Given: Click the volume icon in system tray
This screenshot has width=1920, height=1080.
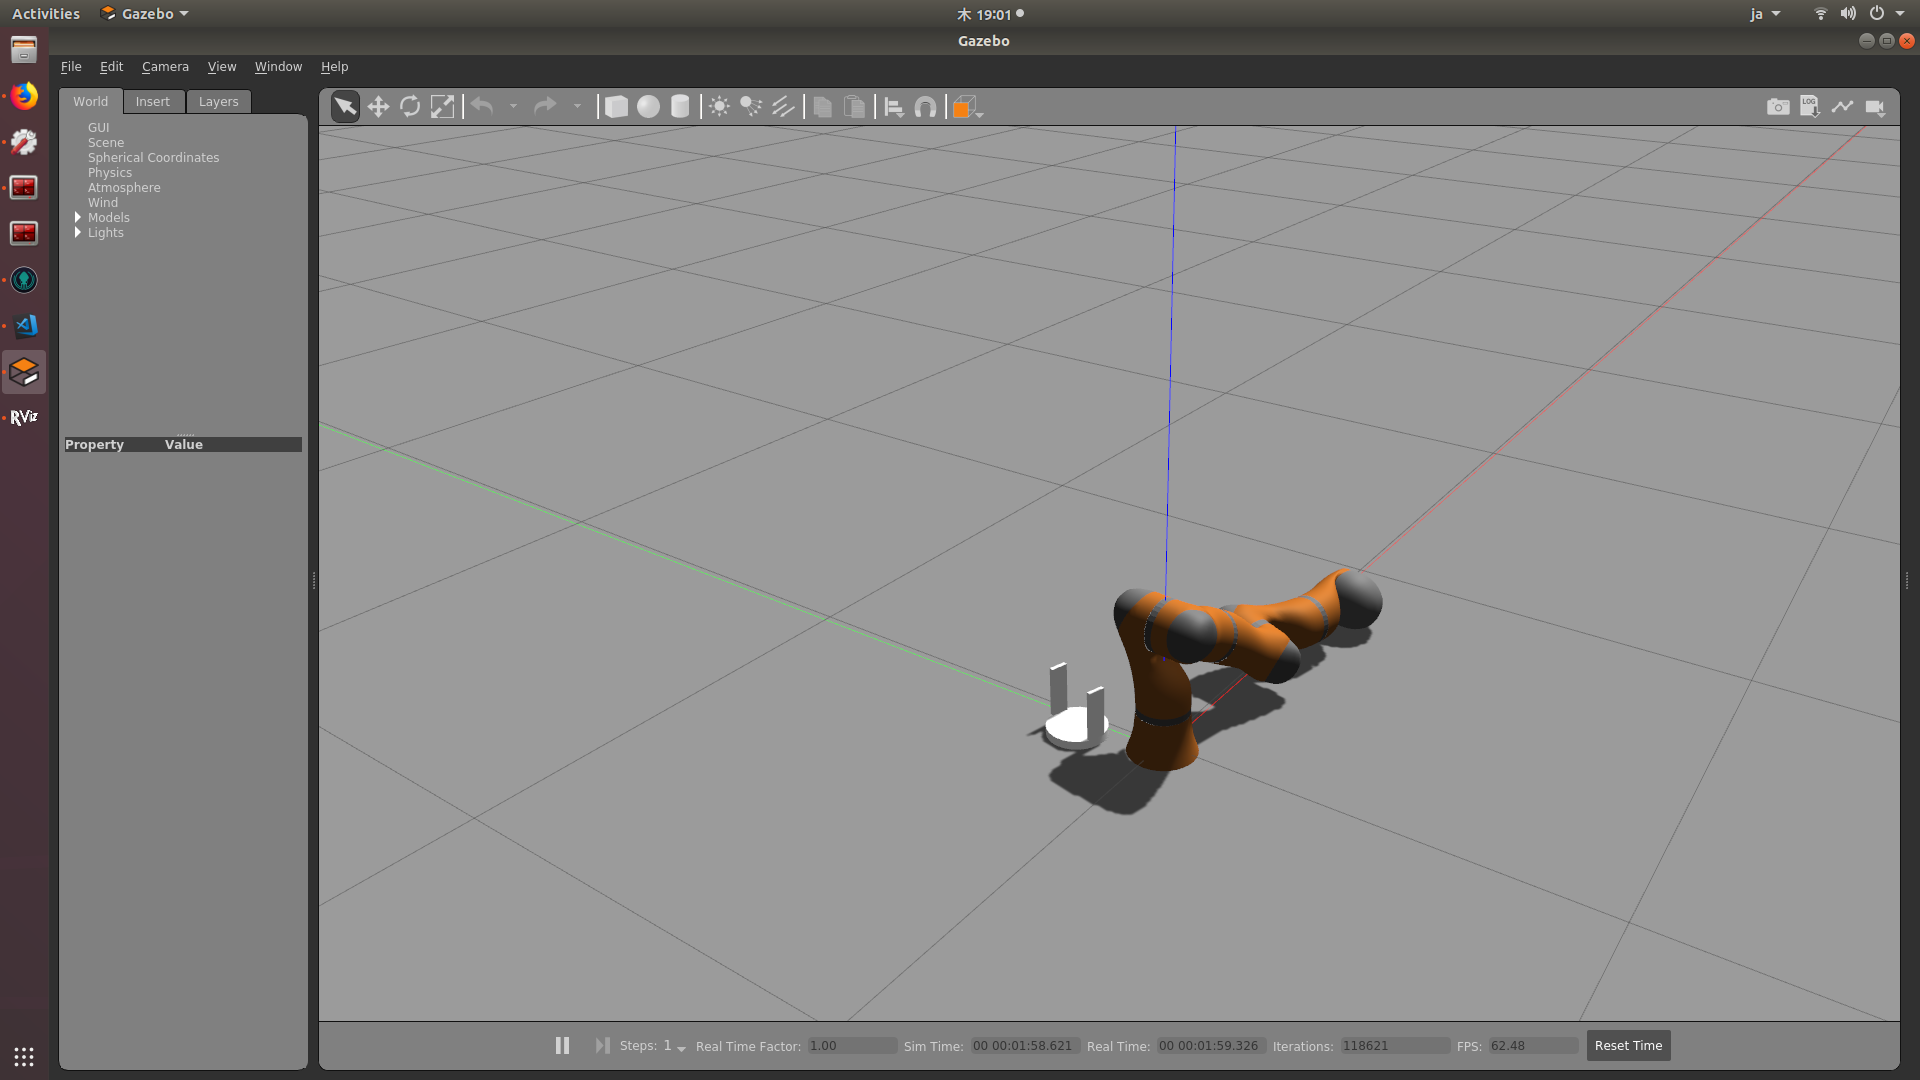Looking at the screenshot, I should [x=1848, y=14].
